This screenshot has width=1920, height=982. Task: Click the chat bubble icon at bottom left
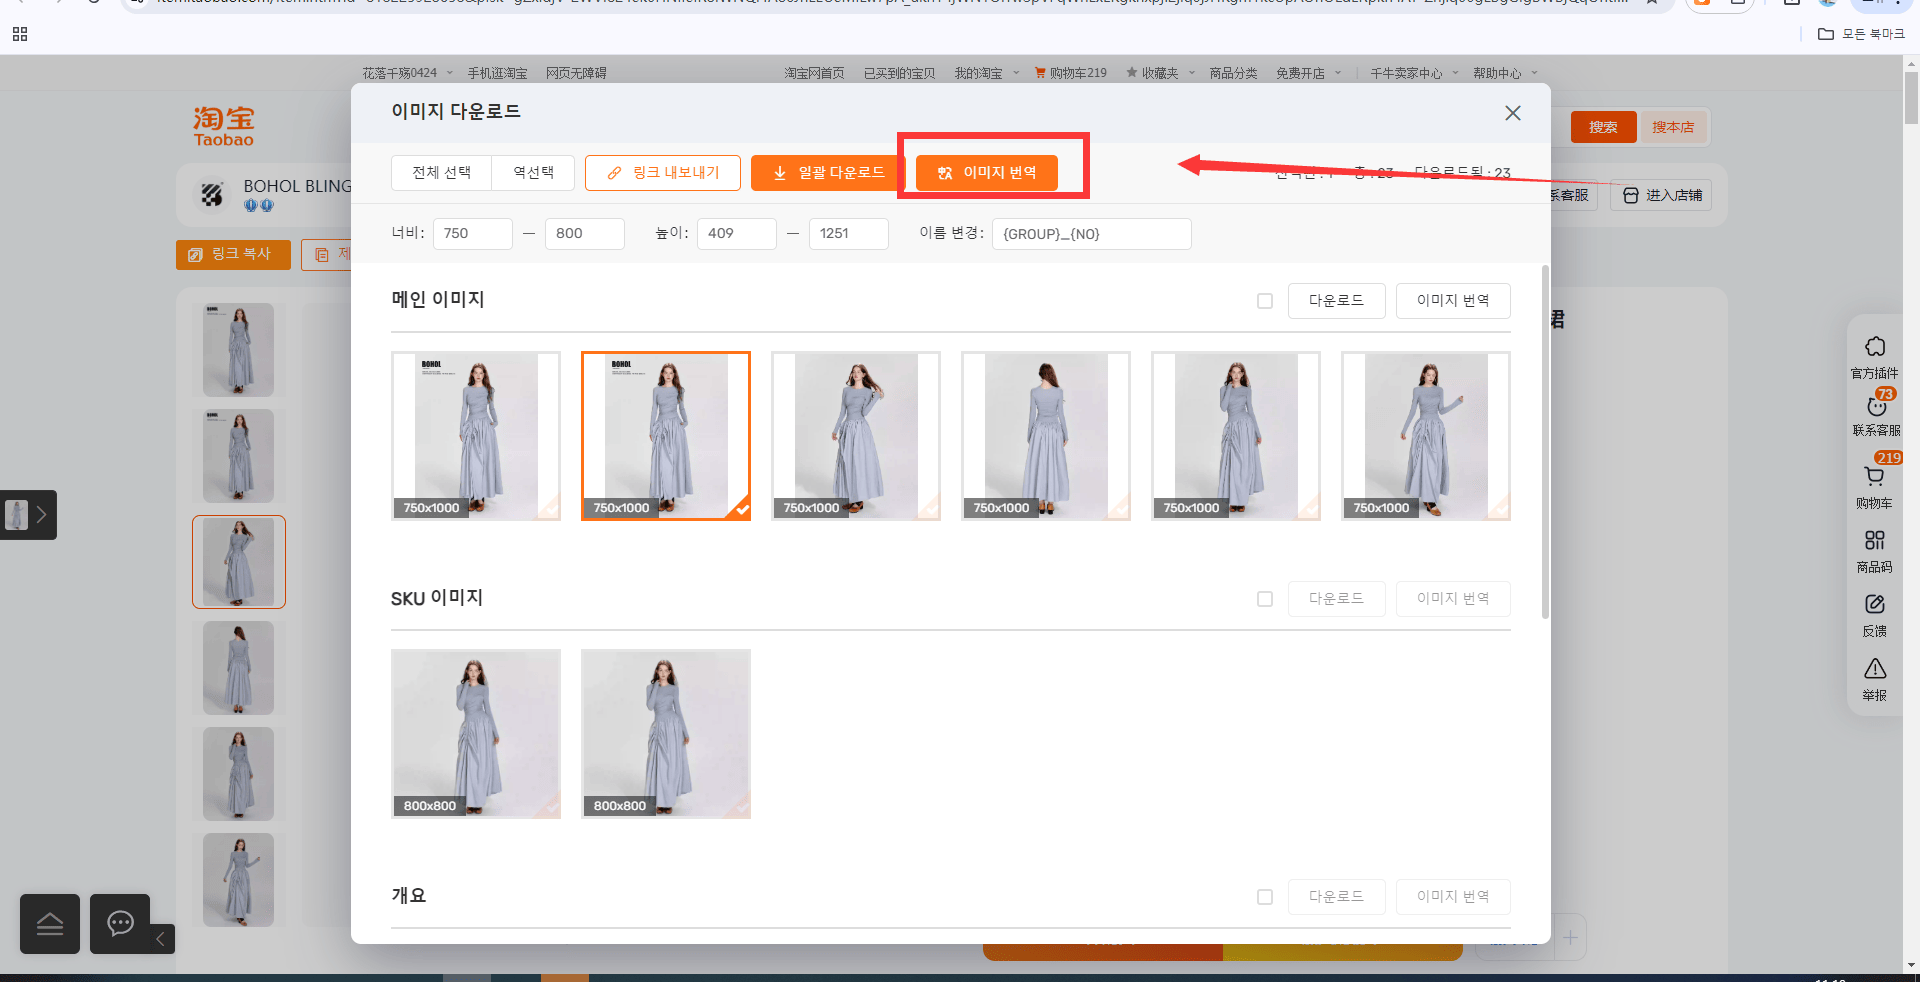pyautogui.click(x=120, y=923)
